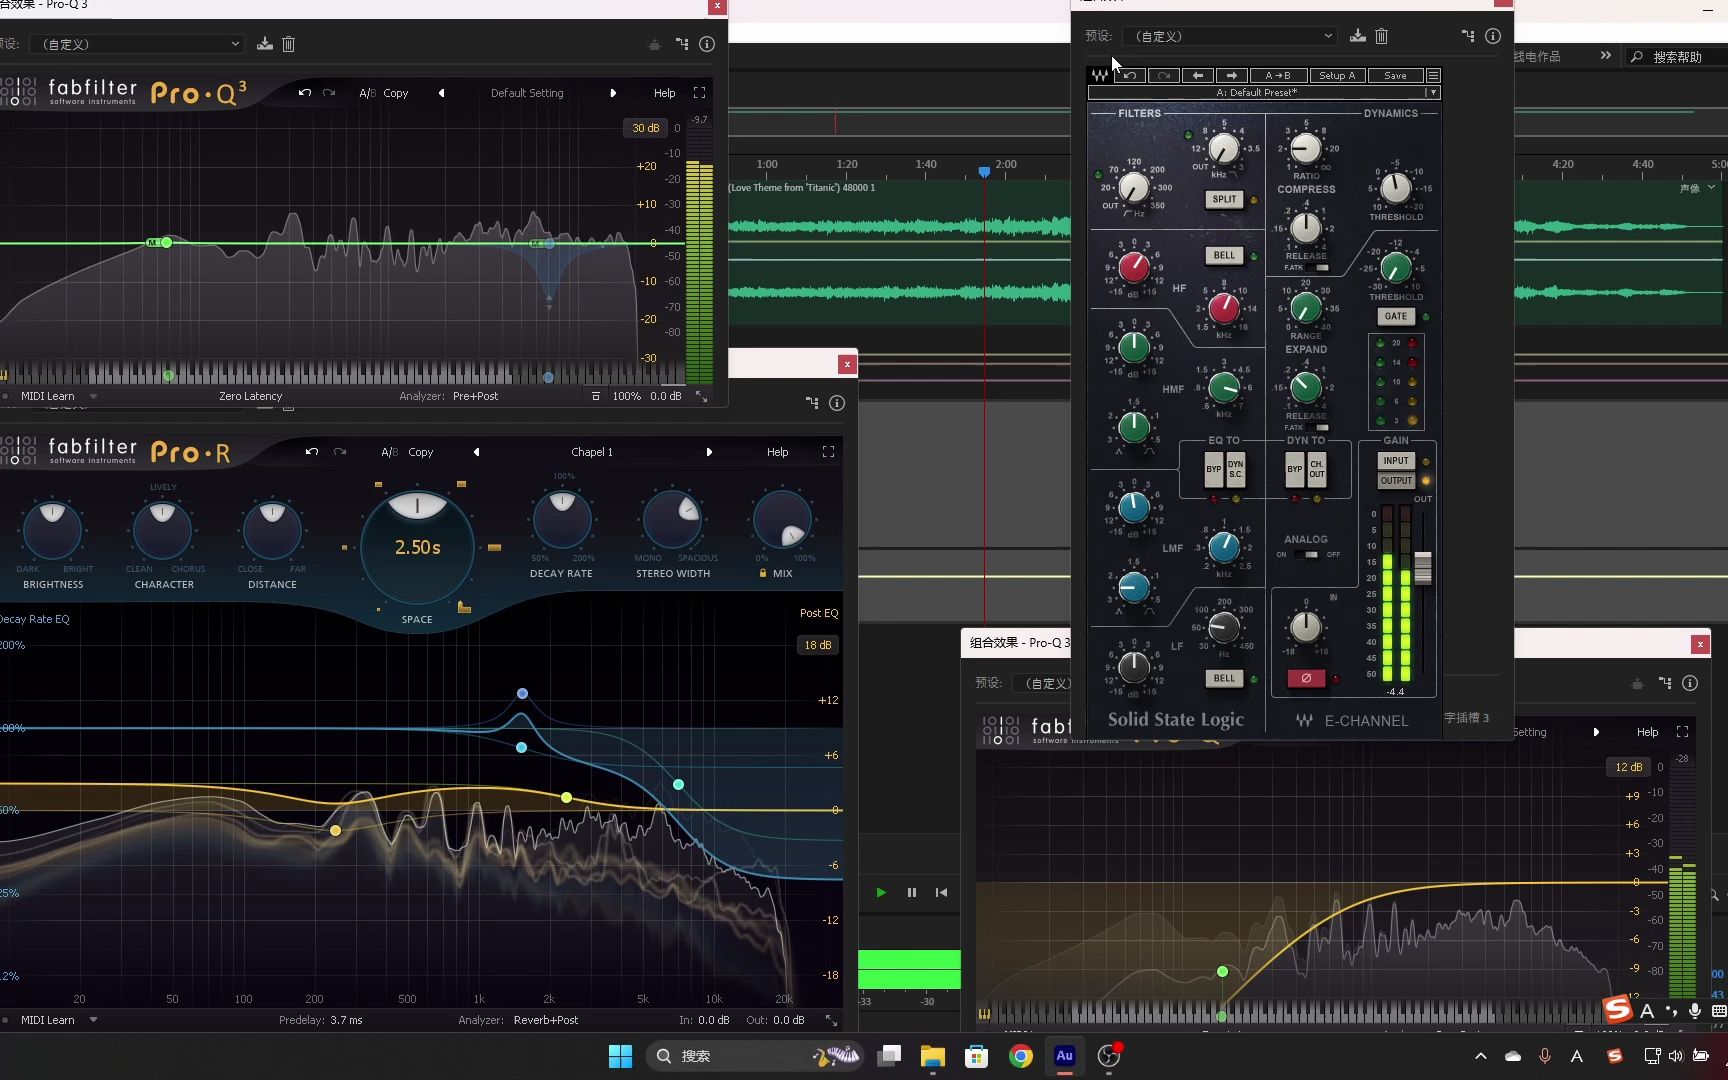
Task: Open Adobe Audition from taskbar
Action: [x=1064, y=1056]
